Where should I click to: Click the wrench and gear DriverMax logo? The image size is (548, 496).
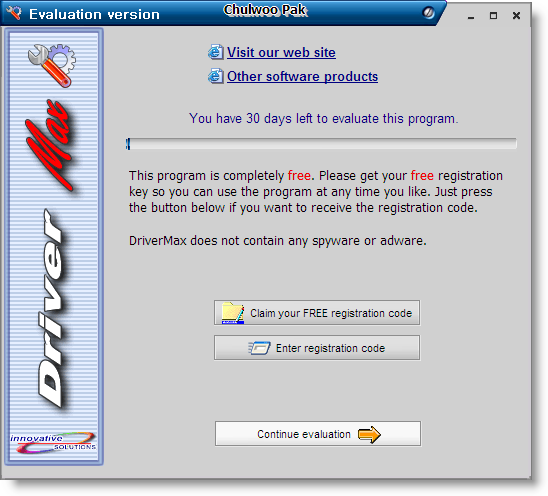52,65
